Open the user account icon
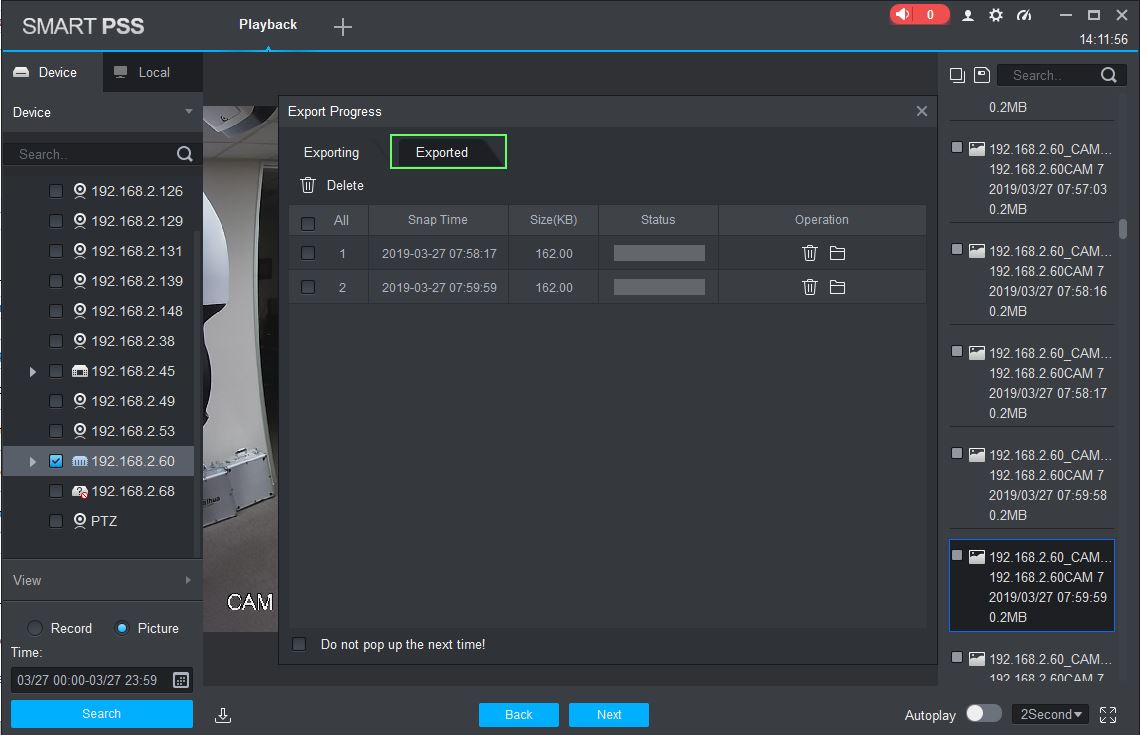1140x735 pixels. (968, 15)
